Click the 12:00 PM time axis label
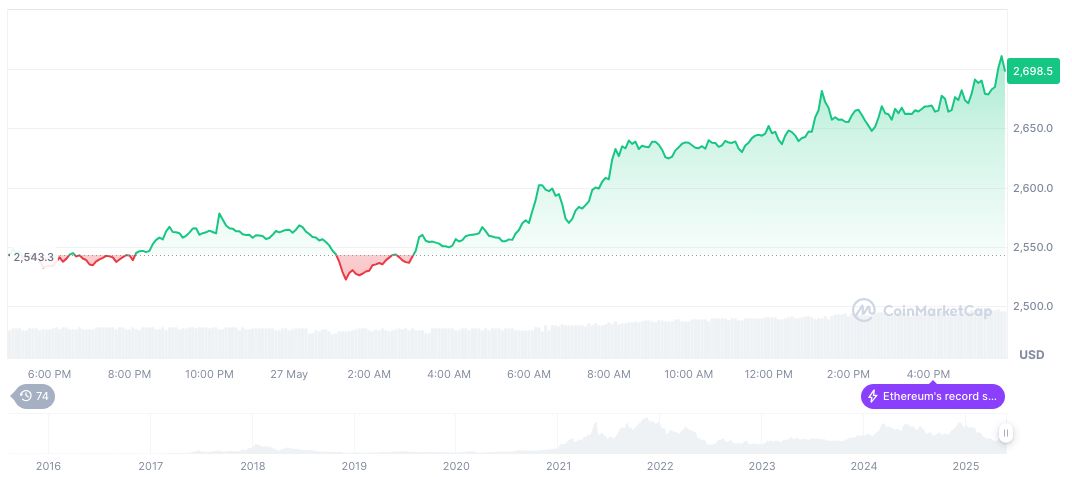This screenshot has height=477, width=1072. [x=769, y=374]
